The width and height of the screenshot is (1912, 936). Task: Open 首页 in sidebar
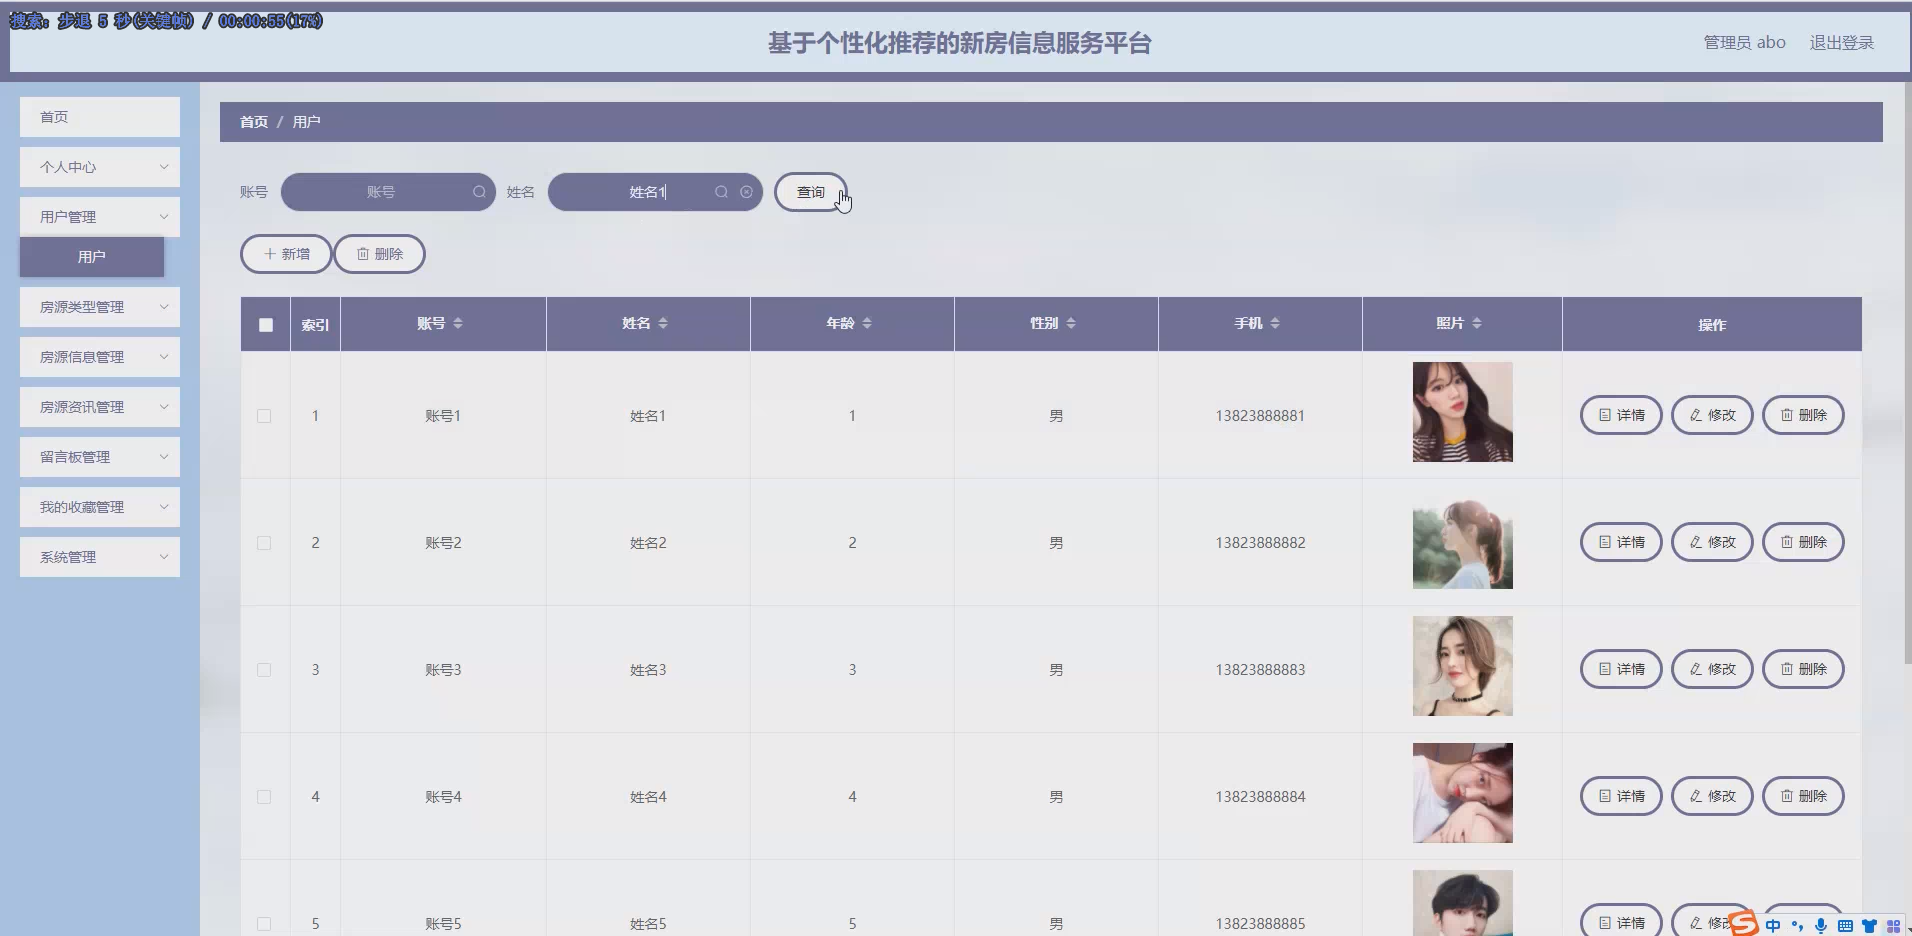[100, 117]
